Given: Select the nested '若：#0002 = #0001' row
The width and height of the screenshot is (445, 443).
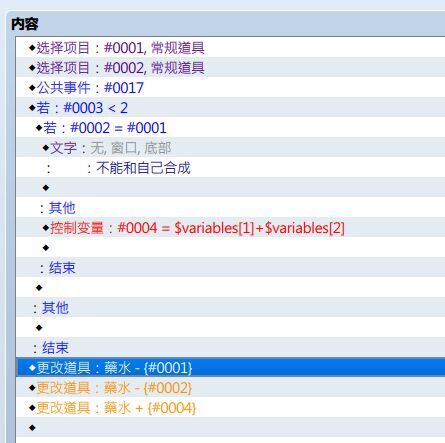Looking at the screenshot, I should 230,127.
